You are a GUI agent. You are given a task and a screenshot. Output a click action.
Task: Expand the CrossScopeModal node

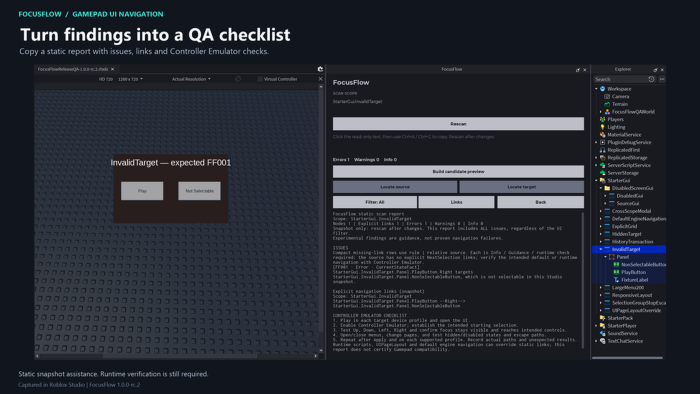(x=601, y=211)
